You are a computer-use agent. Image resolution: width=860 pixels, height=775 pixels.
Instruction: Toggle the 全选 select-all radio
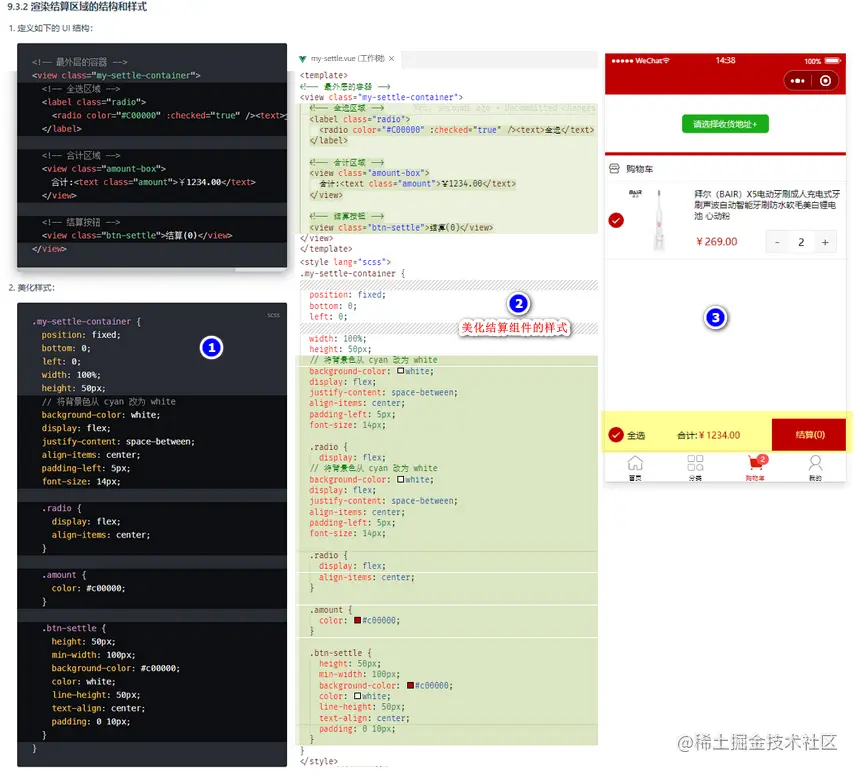pos(616,435)
